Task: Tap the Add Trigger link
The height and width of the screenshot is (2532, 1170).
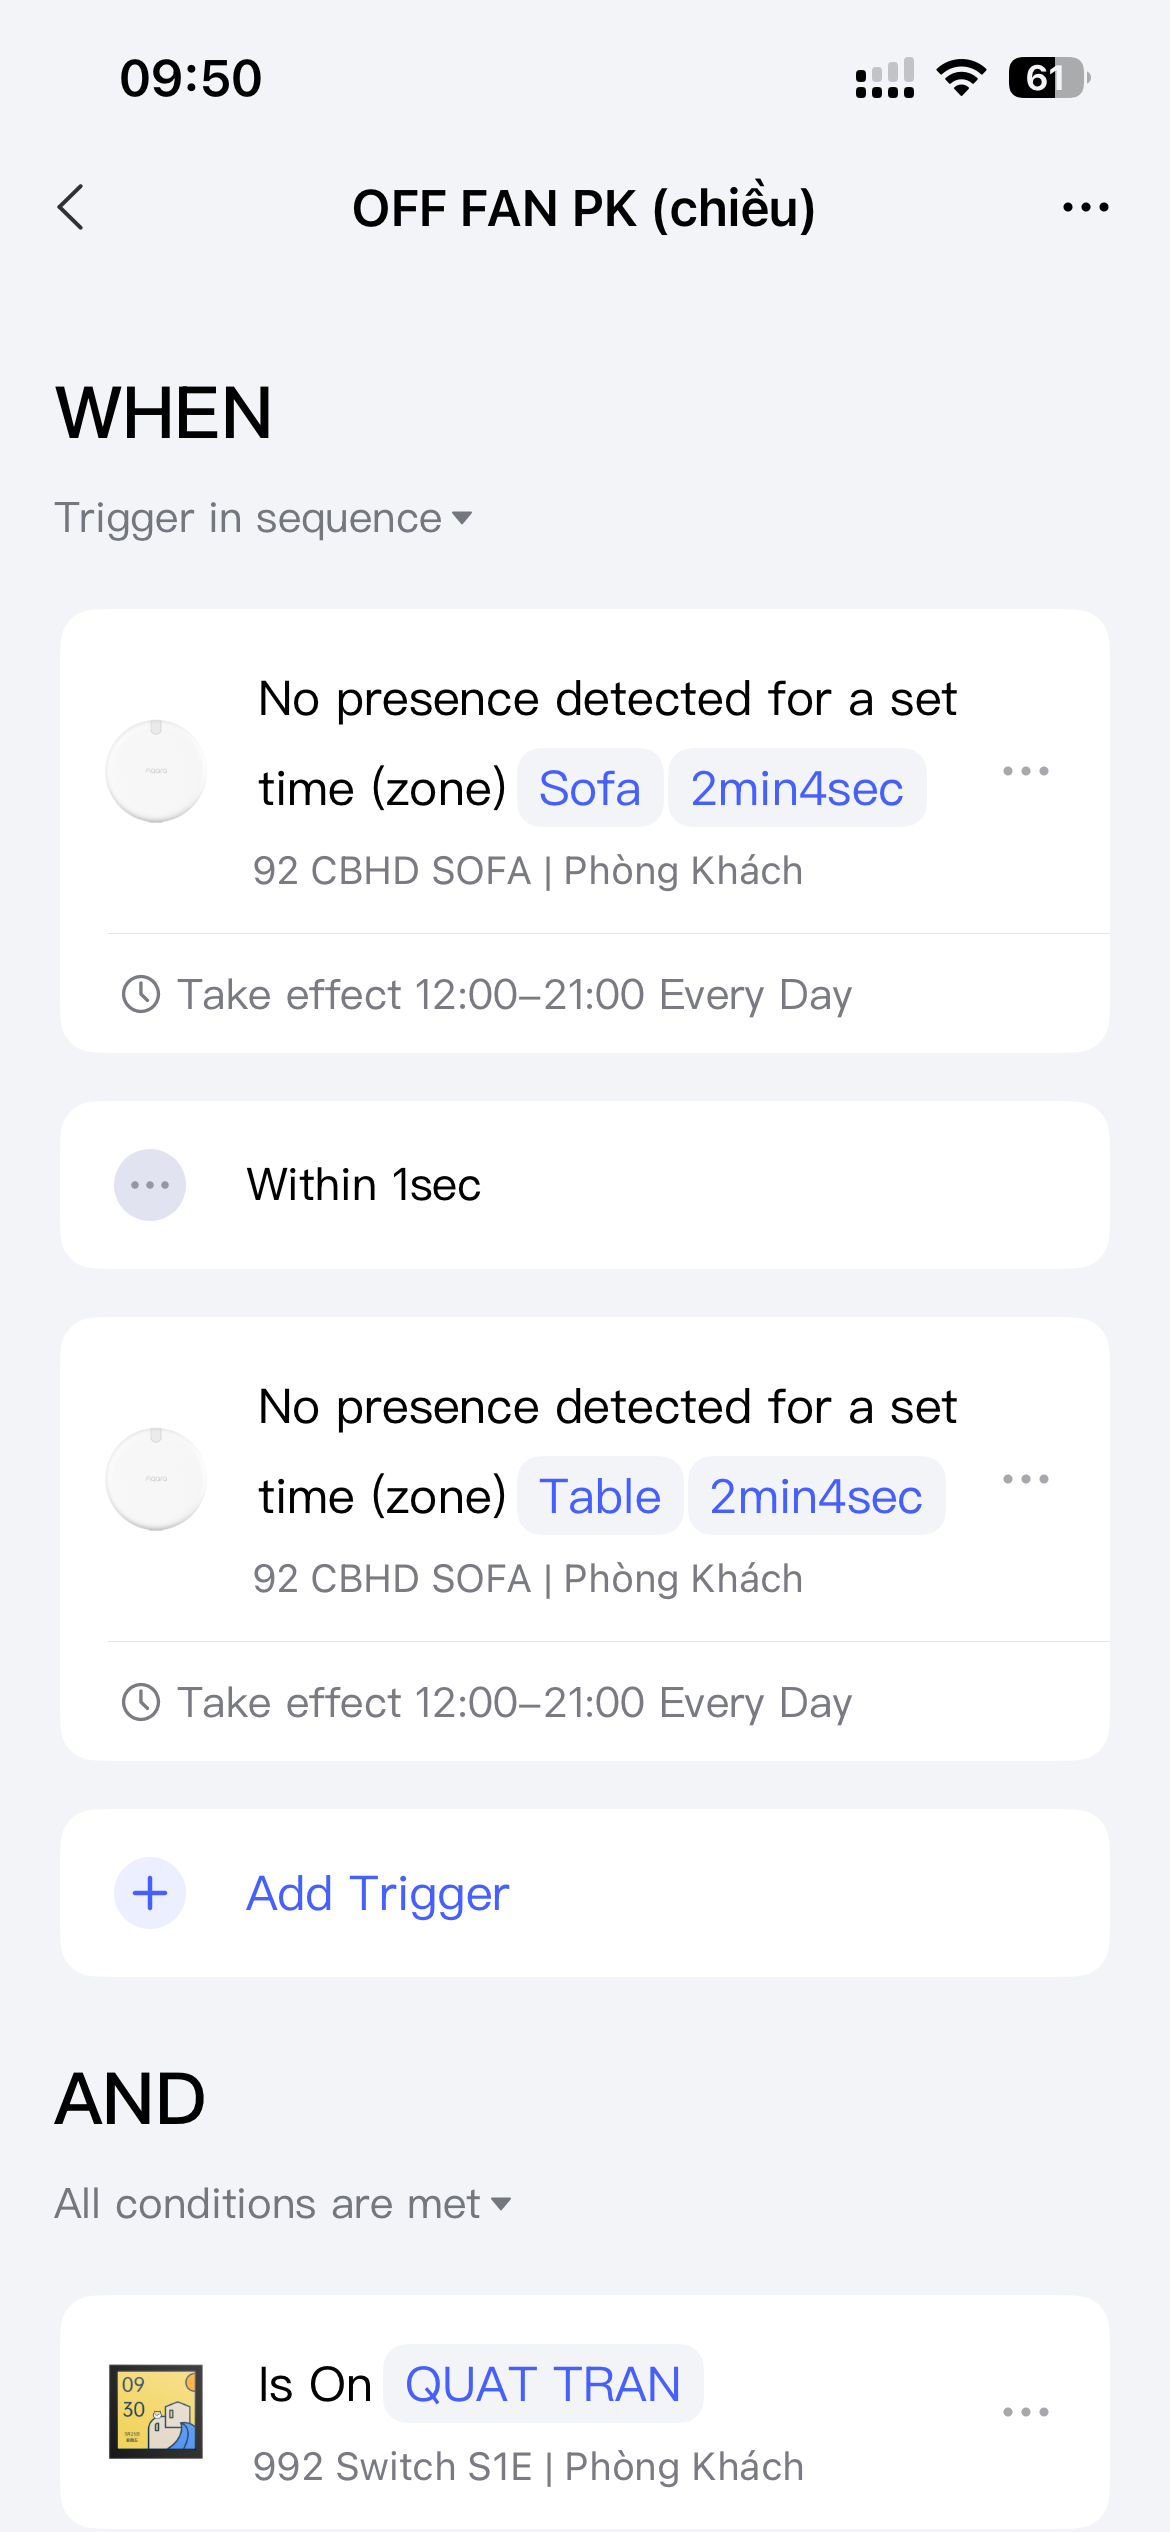Action: coord(378,1893)
